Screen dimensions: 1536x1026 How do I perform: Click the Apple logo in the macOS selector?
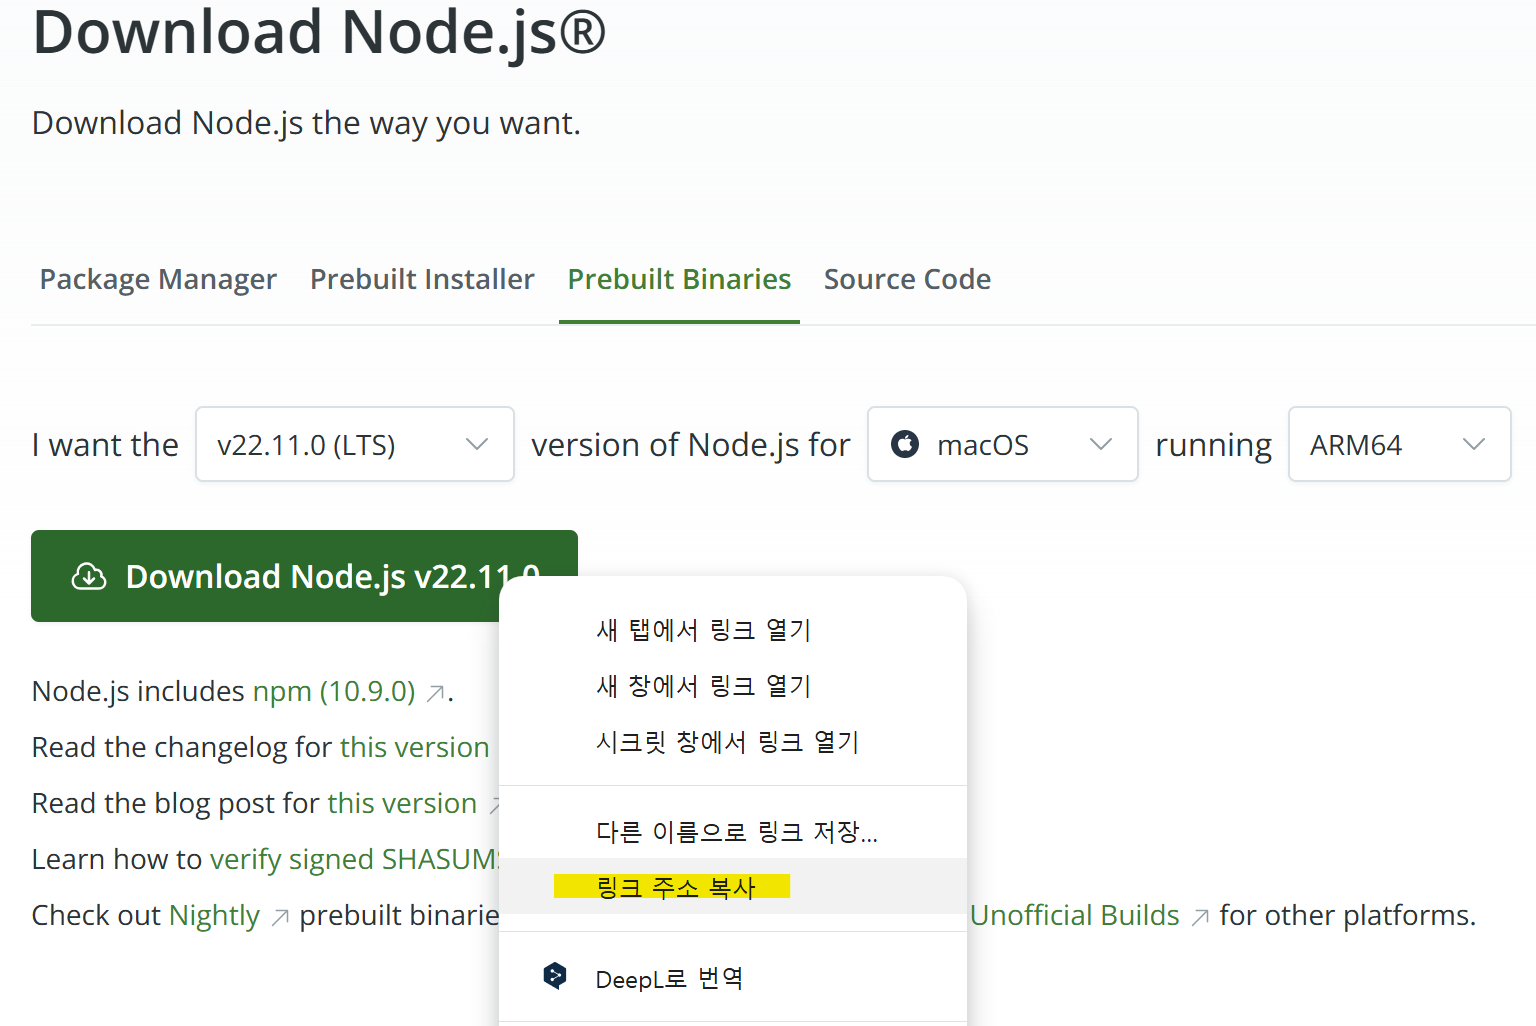(x=905, y=444)
